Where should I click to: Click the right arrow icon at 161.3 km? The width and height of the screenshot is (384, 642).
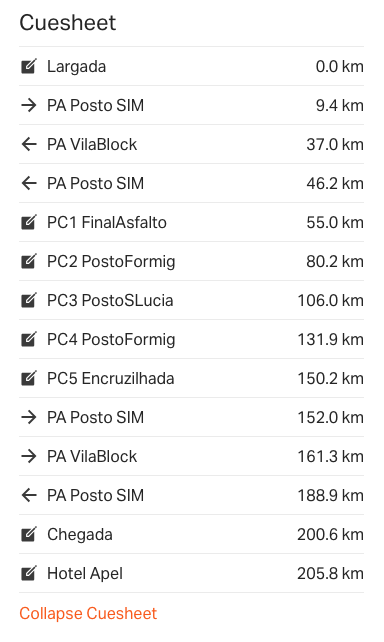(x=29, y=456)
